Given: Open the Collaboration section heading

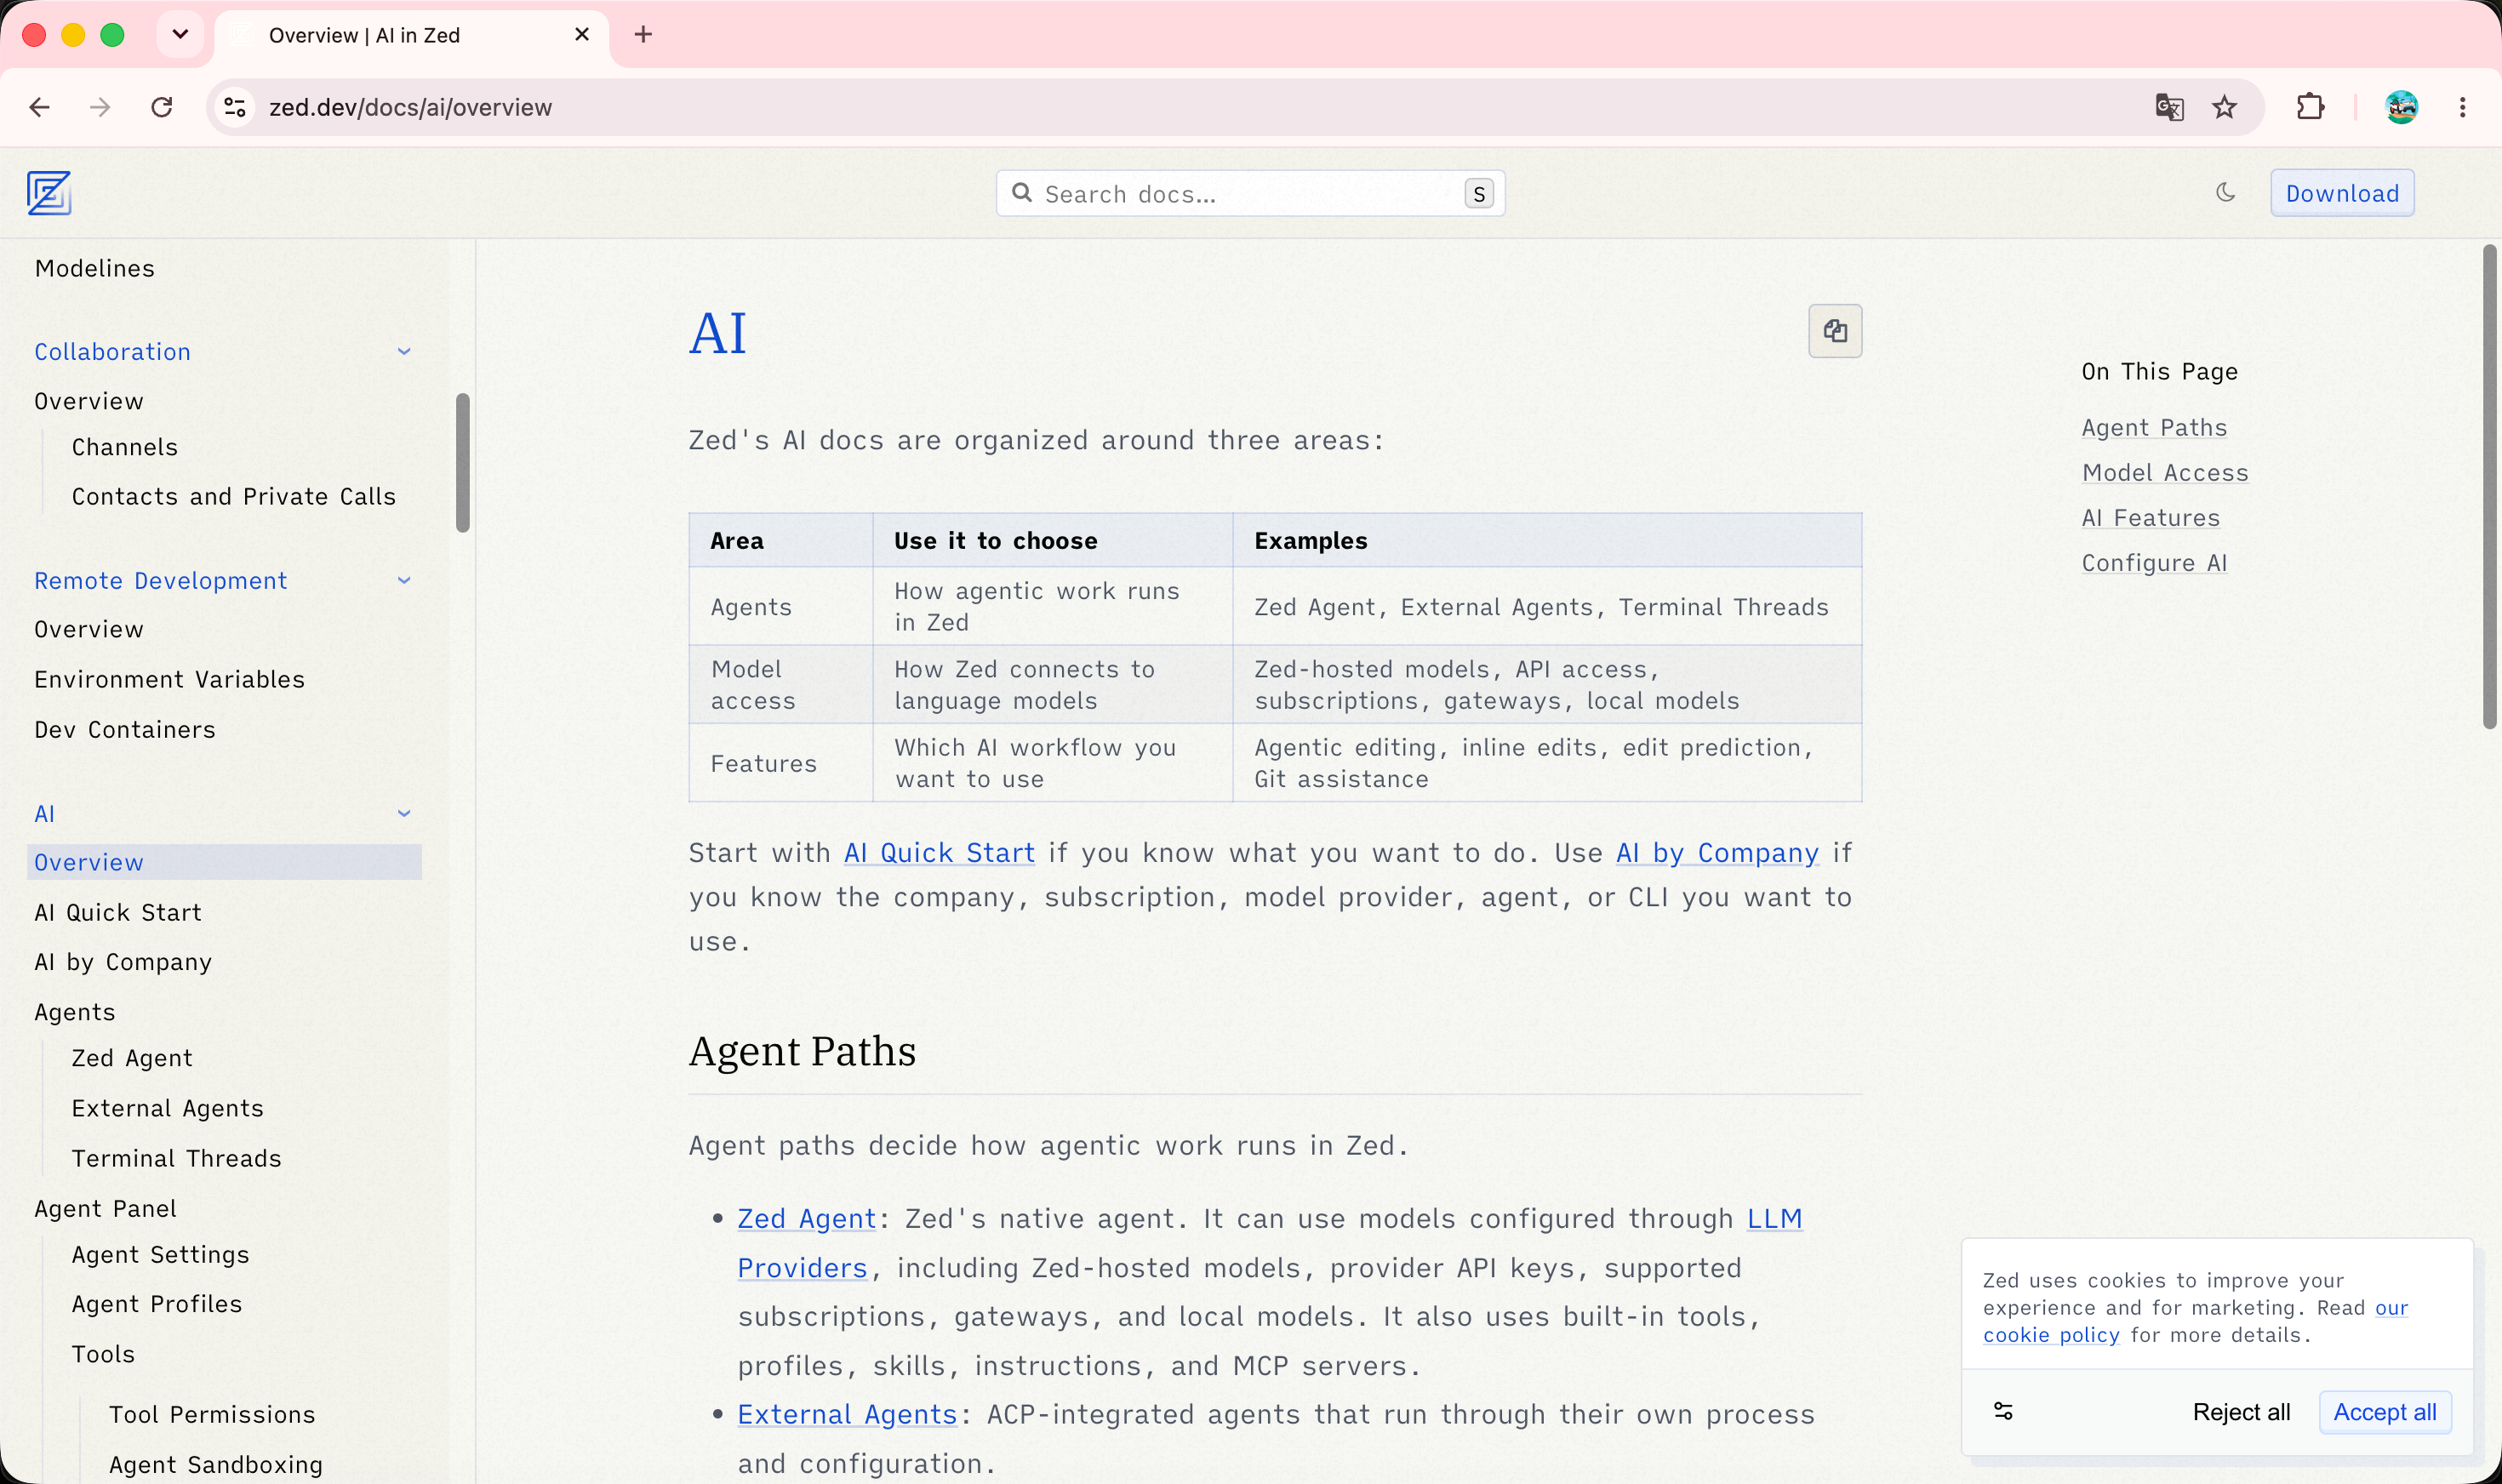Looking at the screenshot, I should click(112, 351).
